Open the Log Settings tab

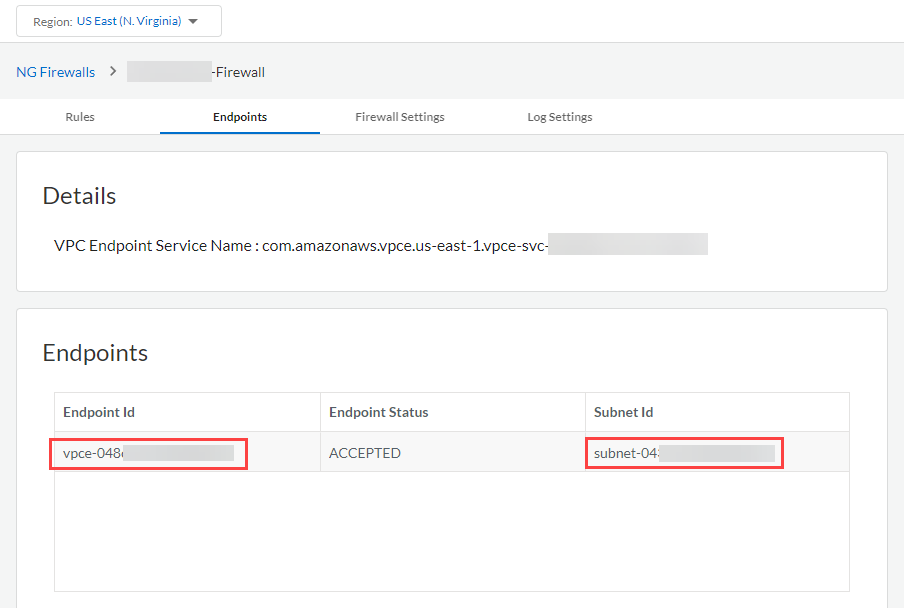point(560,117)
